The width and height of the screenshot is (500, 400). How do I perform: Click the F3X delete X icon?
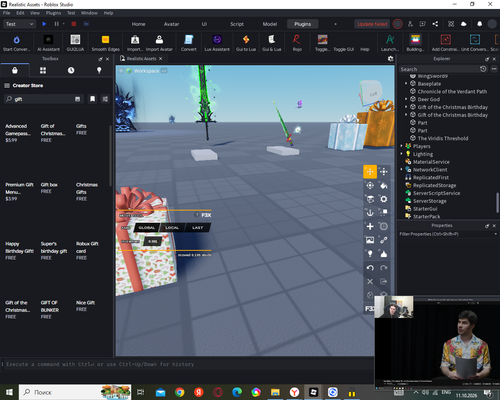pos(370,281)
